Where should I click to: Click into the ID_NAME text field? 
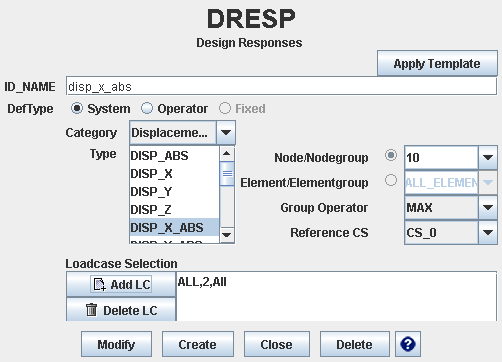click(281, 87)
